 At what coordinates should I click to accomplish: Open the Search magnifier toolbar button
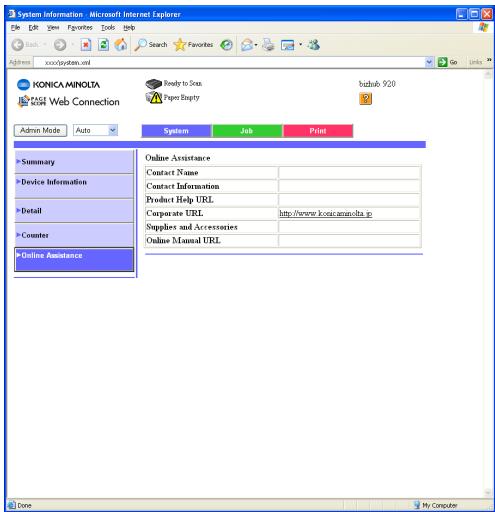(x=151, y=45)
